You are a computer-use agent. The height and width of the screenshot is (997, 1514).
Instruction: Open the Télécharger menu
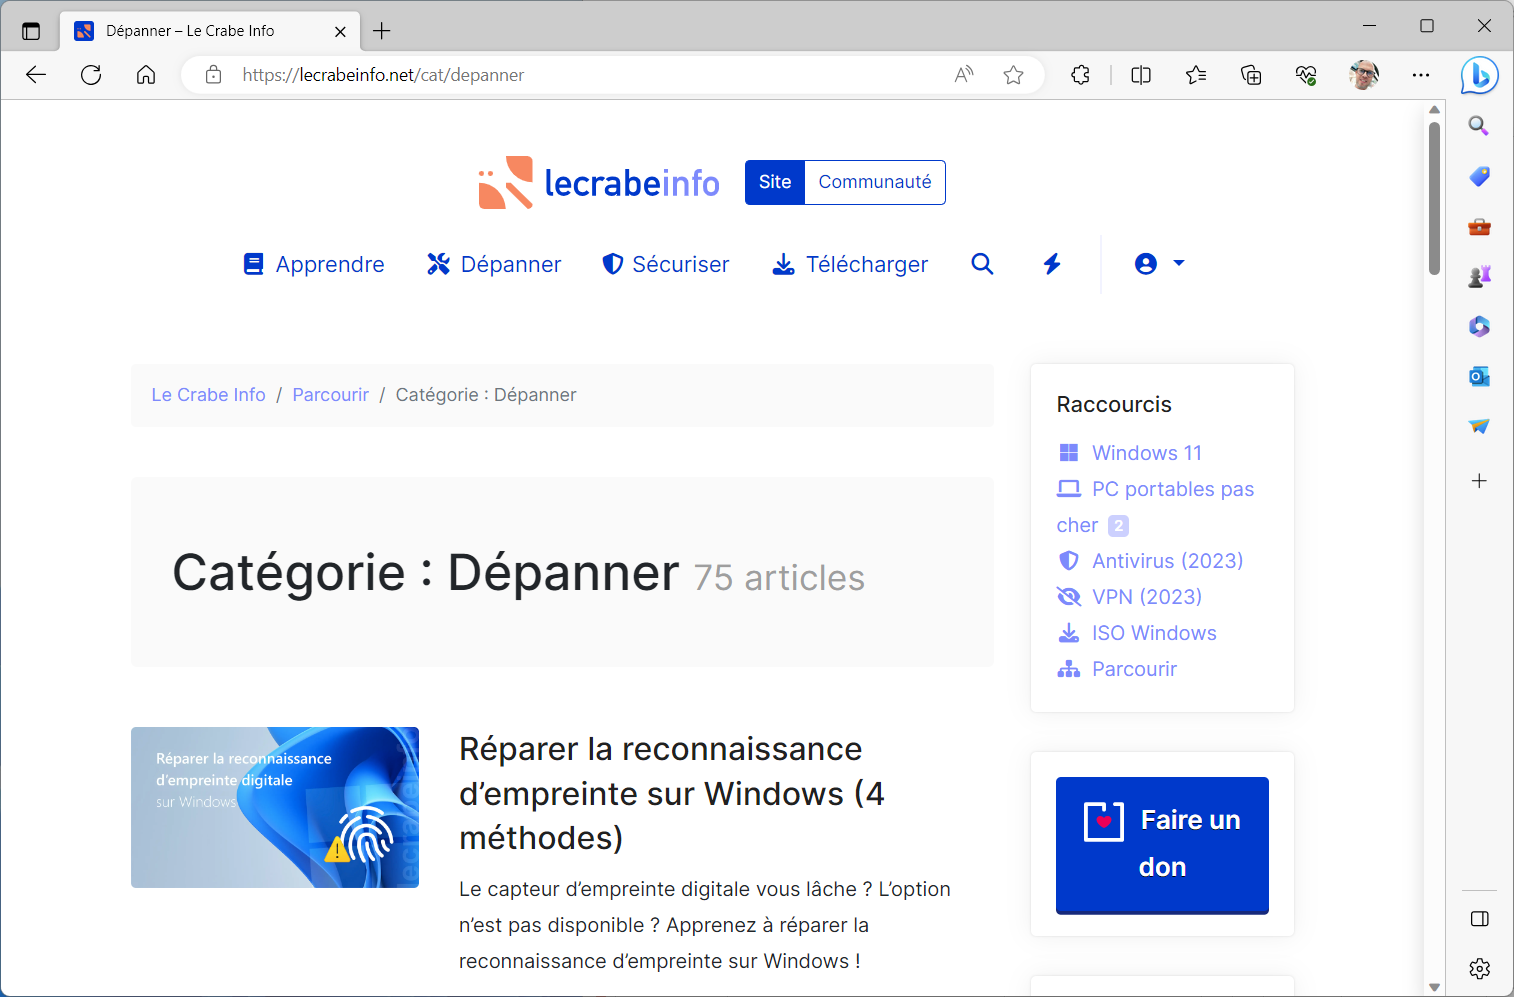(850, 264)
